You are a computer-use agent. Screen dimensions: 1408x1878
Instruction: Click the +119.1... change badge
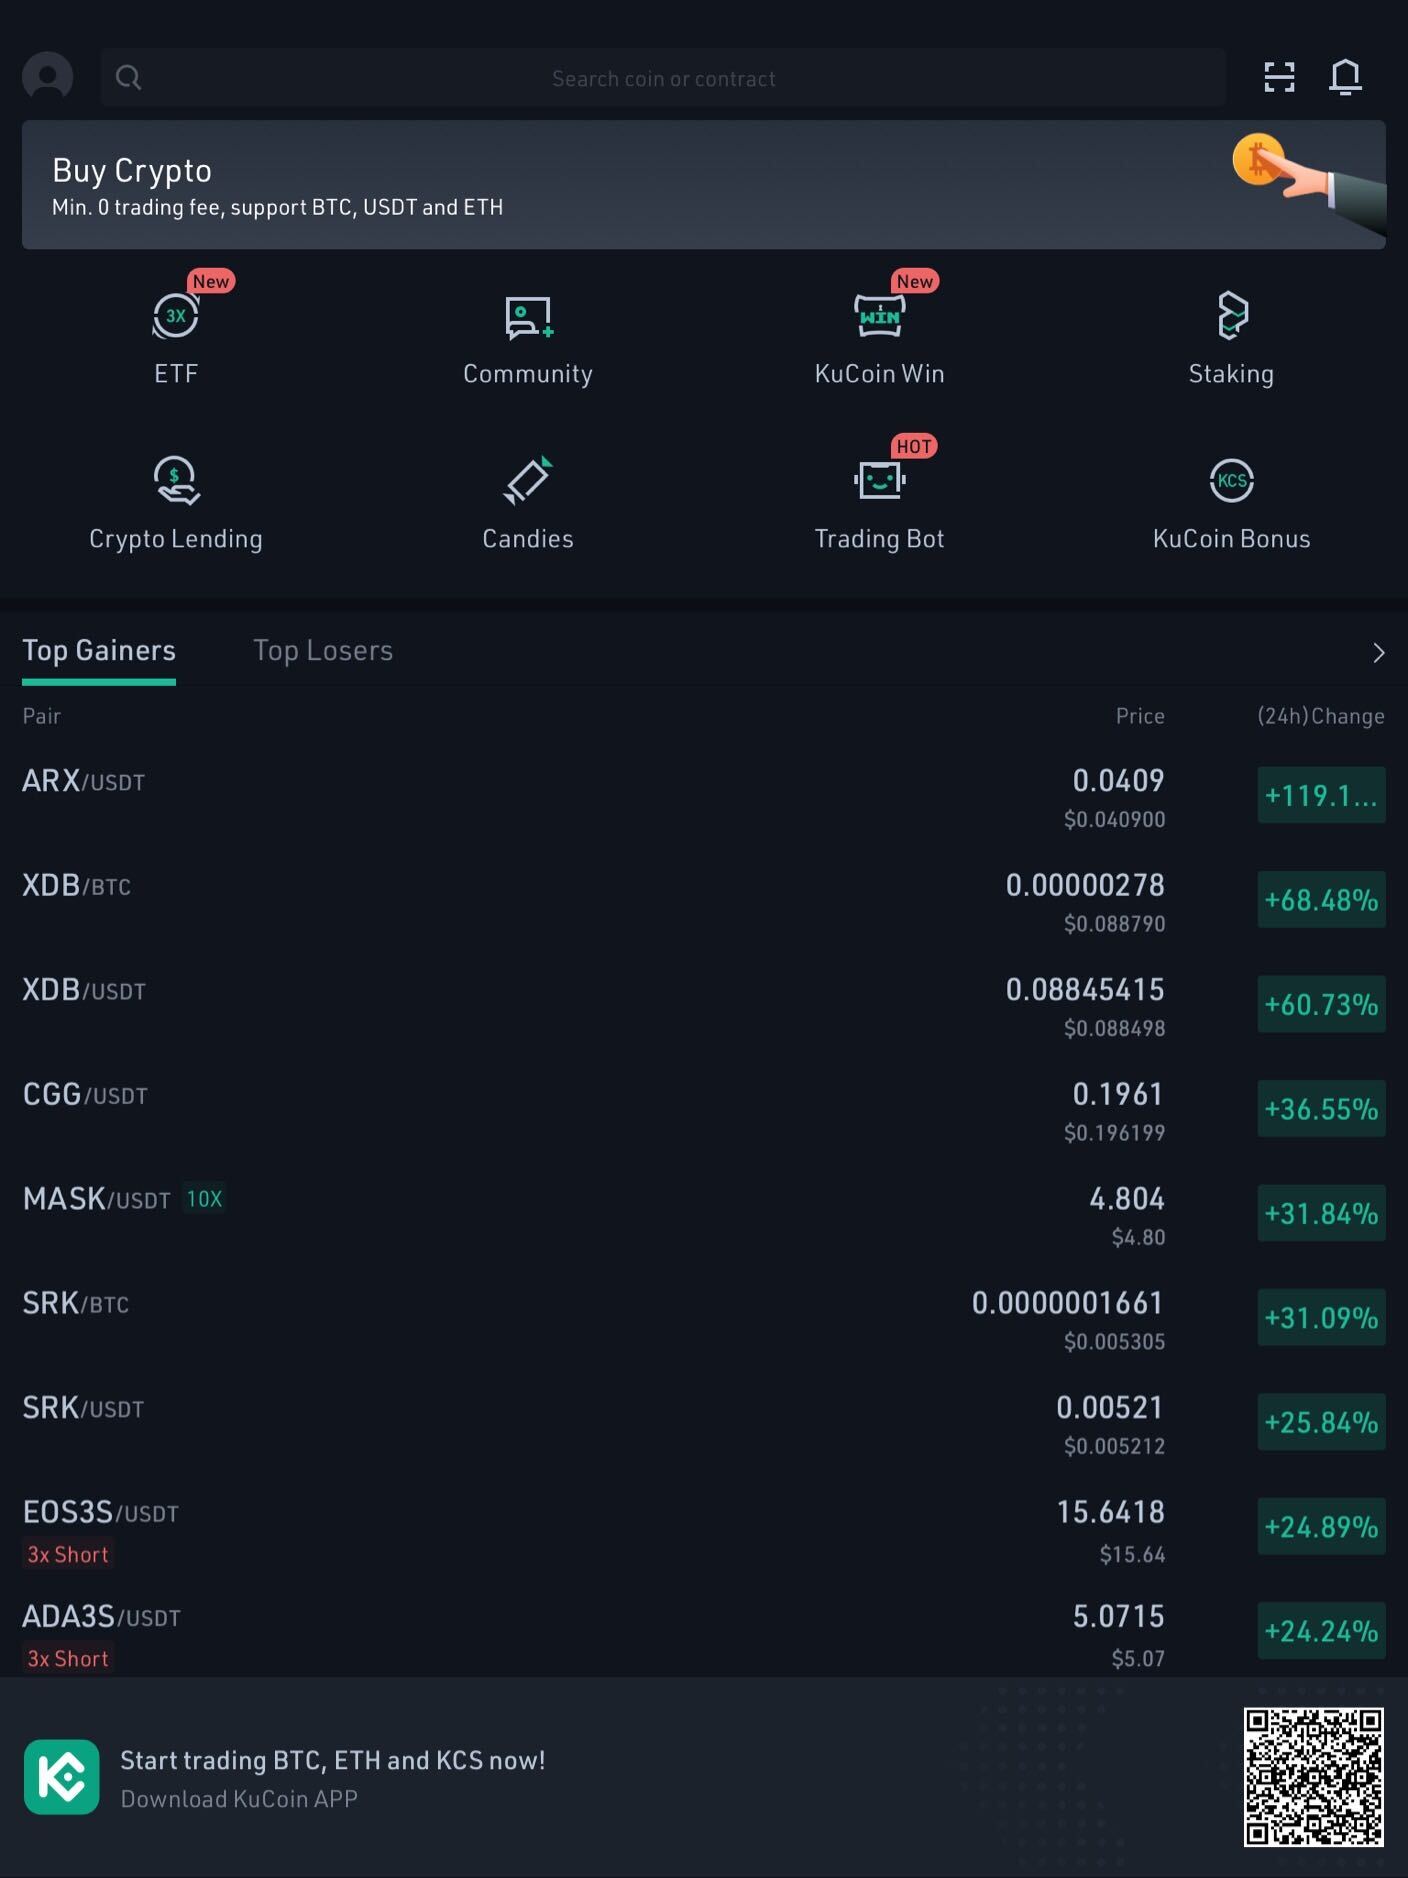(1321, 795)
